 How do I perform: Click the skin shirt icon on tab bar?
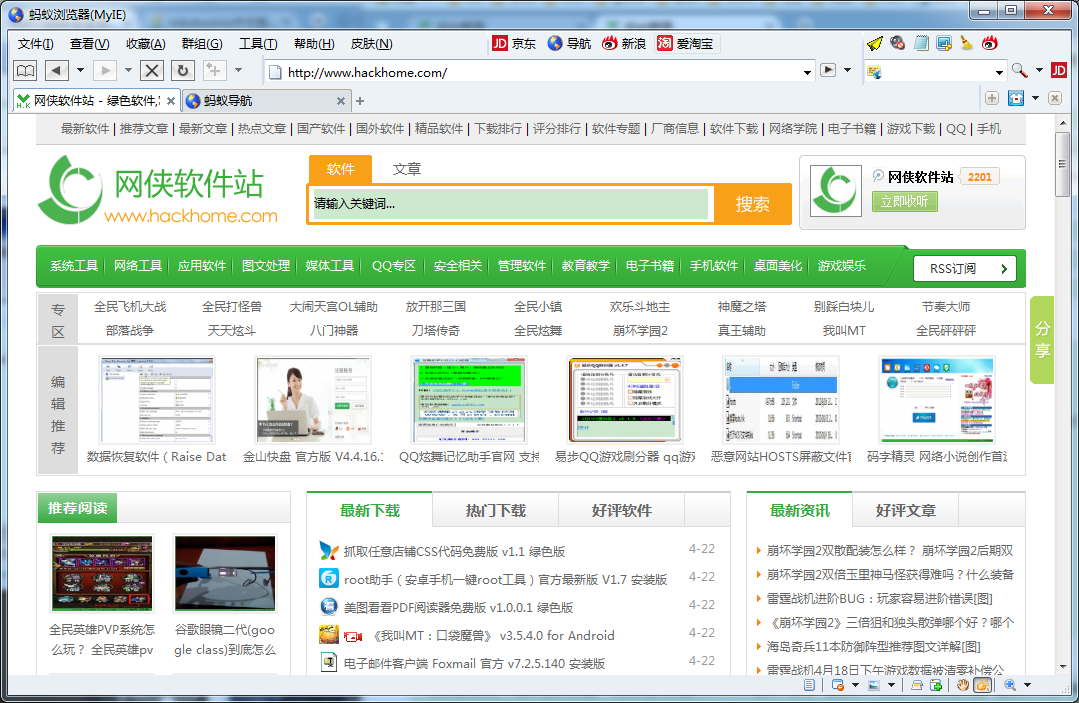coord(1016,98)
